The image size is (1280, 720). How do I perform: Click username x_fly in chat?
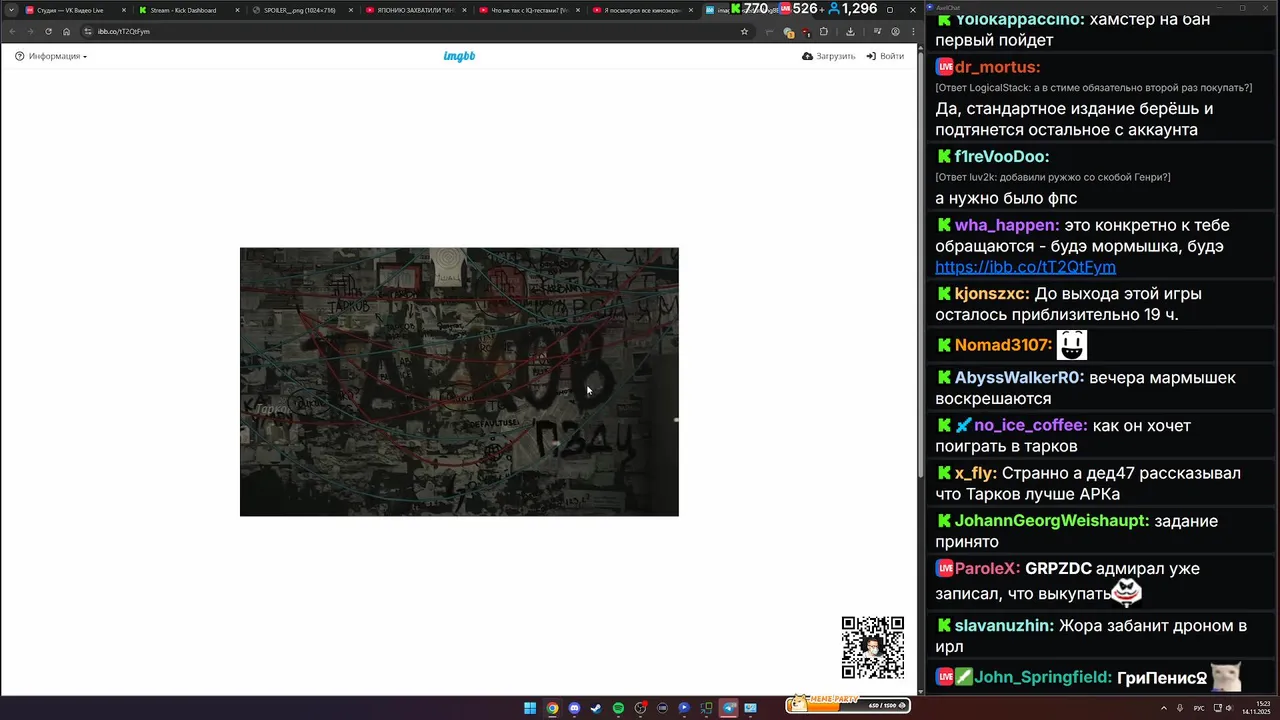click(975, 473)
